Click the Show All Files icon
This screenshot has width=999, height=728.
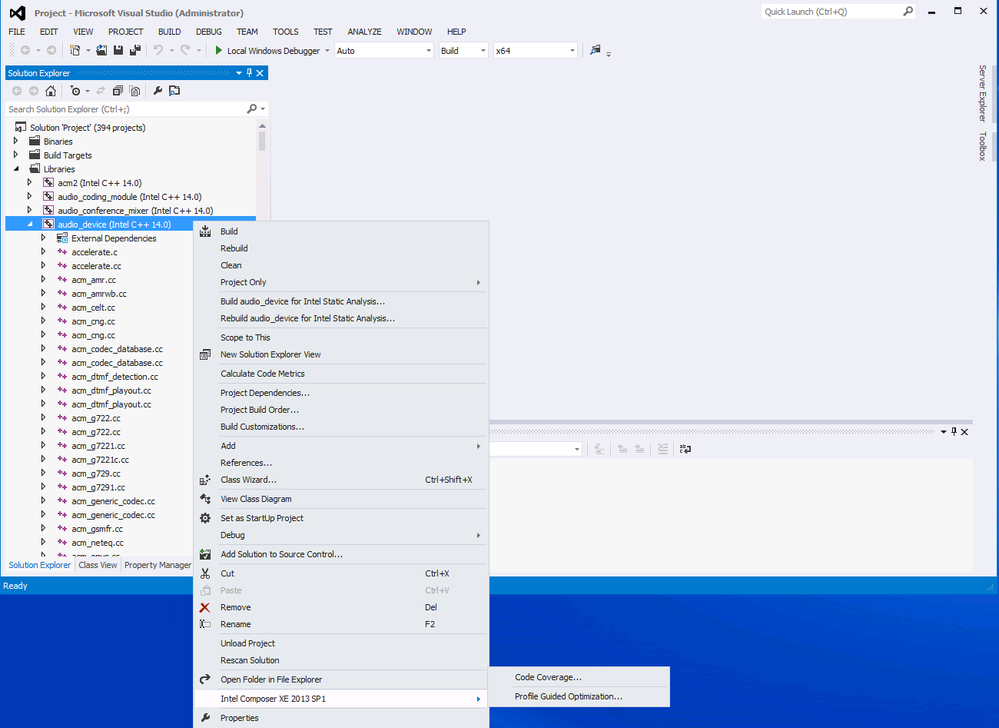pos(134,91)
